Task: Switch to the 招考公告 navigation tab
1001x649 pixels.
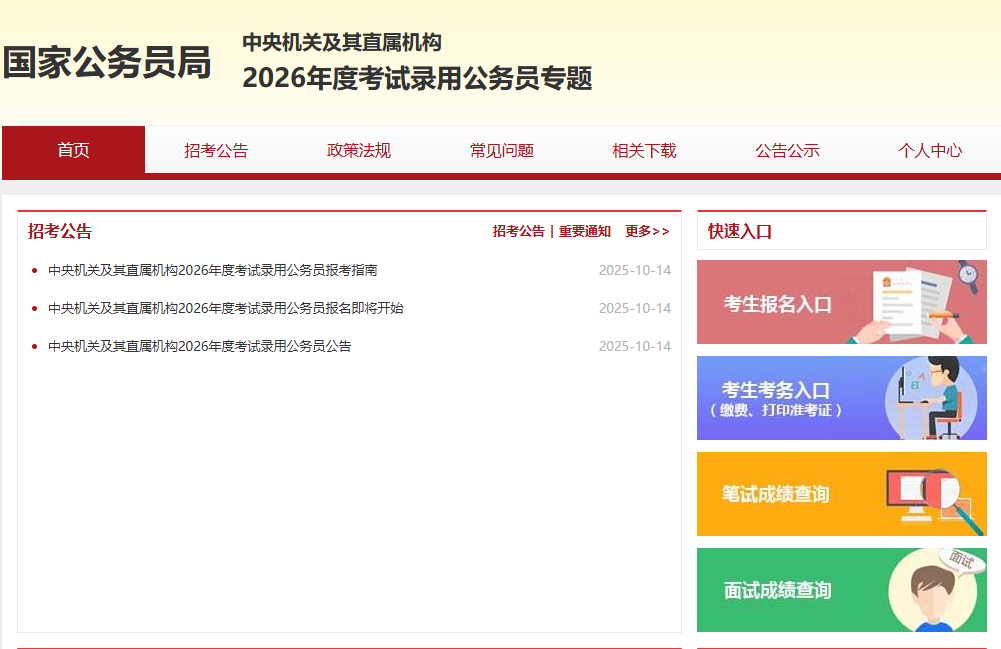Action: point(216,151)
